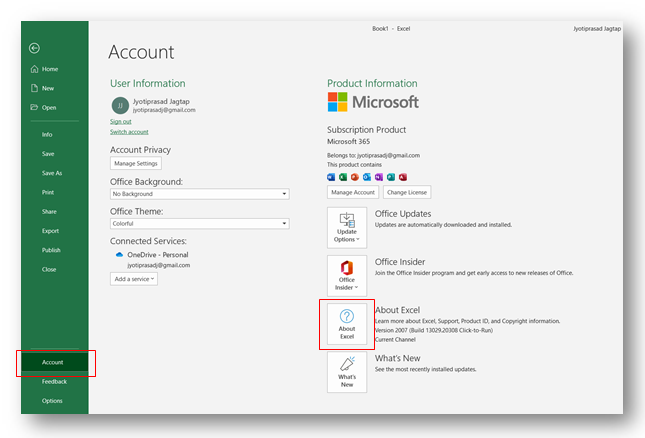Screen dimensions: 645x438
Task: Click the Manage Settings button
Action: 136,163
